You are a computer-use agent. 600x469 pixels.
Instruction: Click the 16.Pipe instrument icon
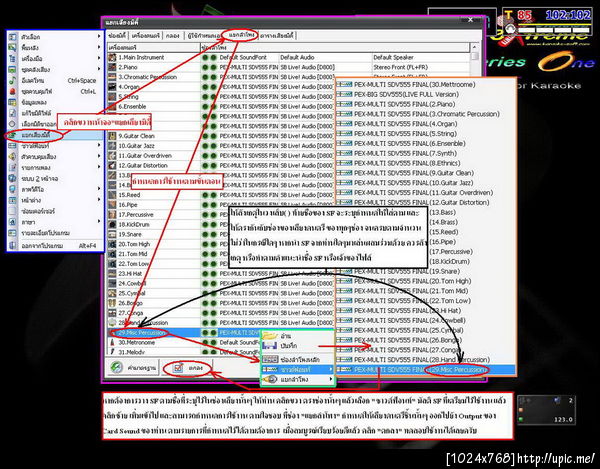pos(112,205)
